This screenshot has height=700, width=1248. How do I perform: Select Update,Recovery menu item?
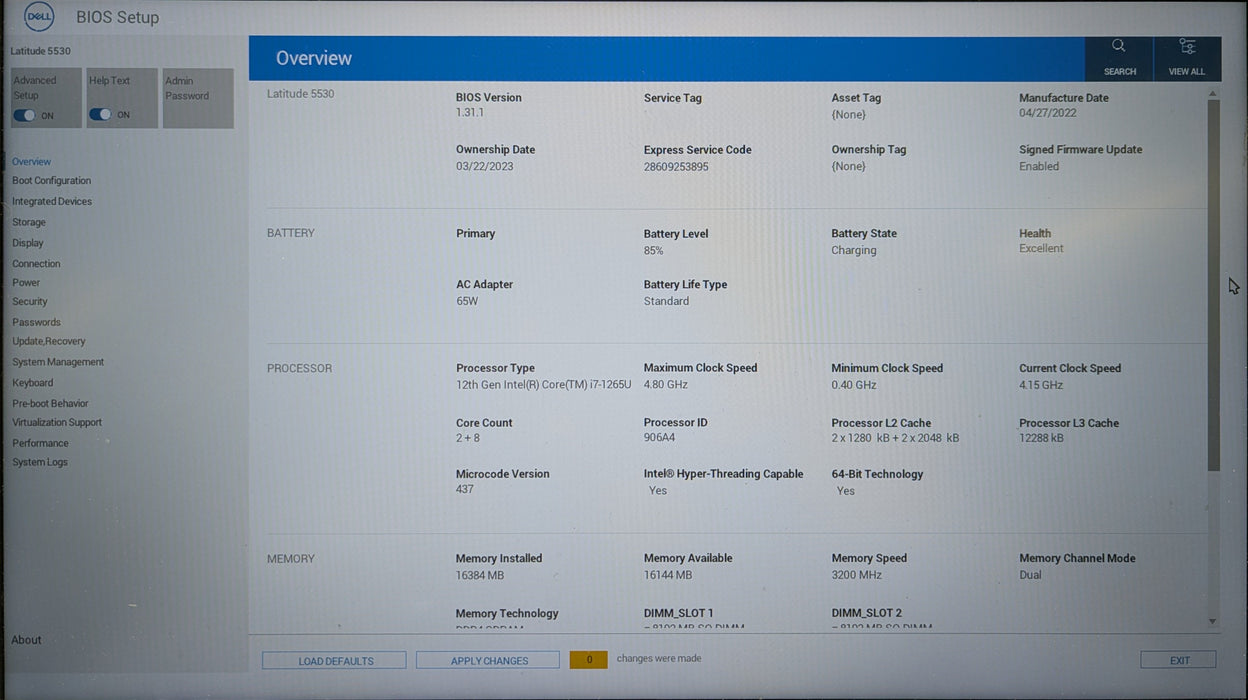click(49, 342)
